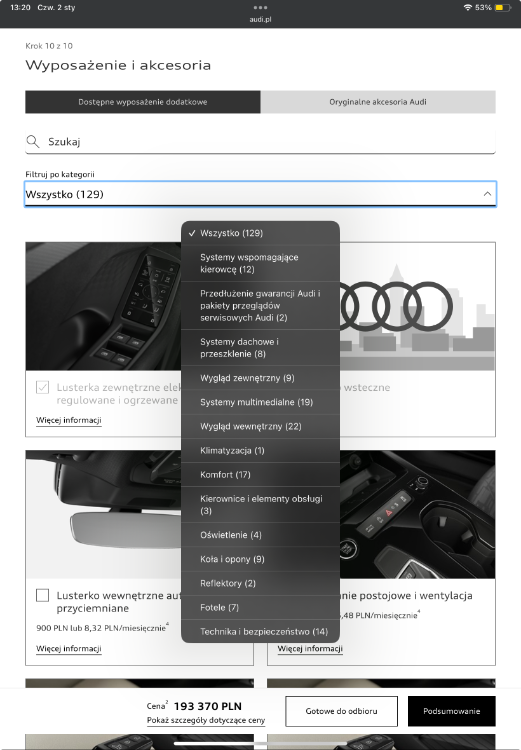
Task: Tap the Audi rings city image
Action: pos(417,306)
